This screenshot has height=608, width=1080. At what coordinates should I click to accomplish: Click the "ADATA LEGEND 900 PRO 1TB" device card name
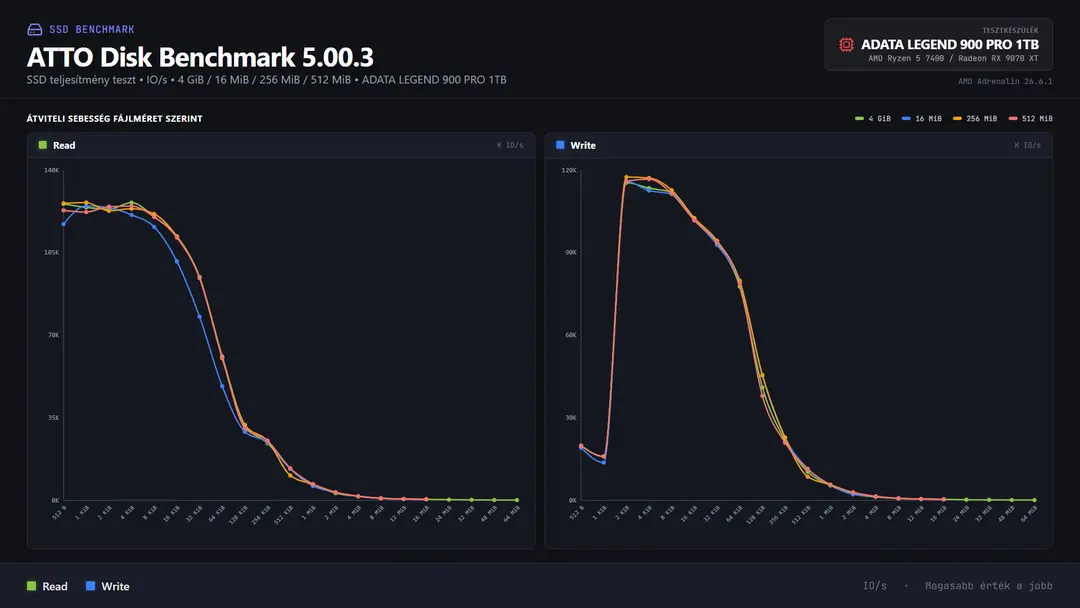tap(950, 45)
